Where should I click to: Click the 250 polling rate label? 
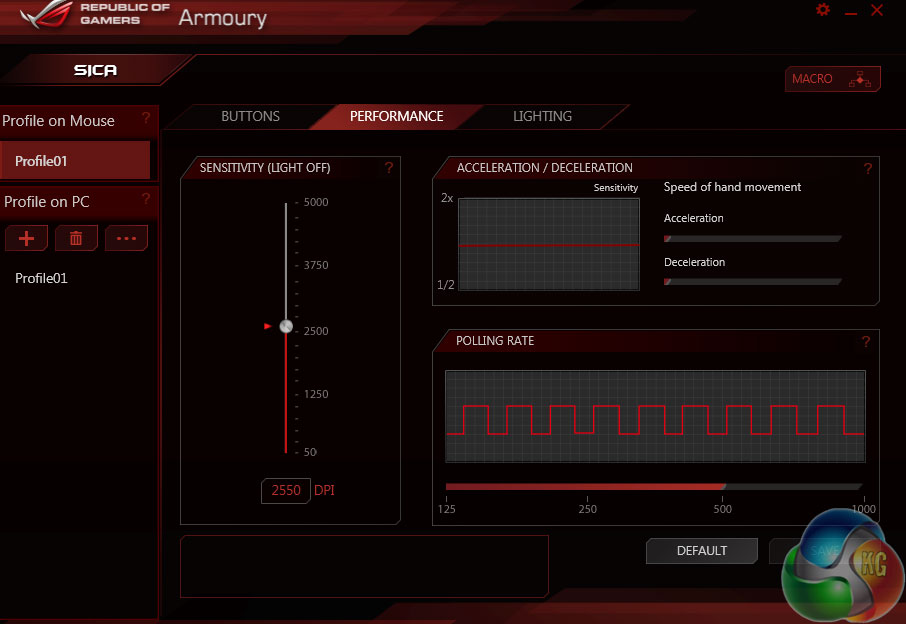(587, 508)
